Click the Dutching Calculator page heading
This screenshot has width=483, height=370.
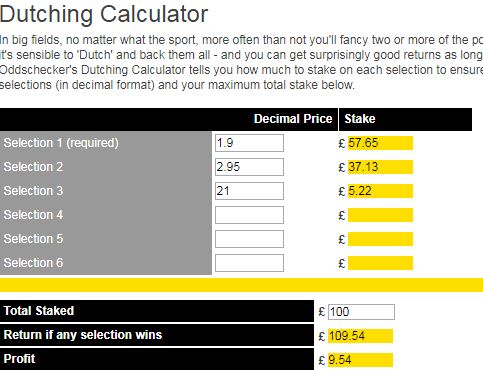coord(104,14)
